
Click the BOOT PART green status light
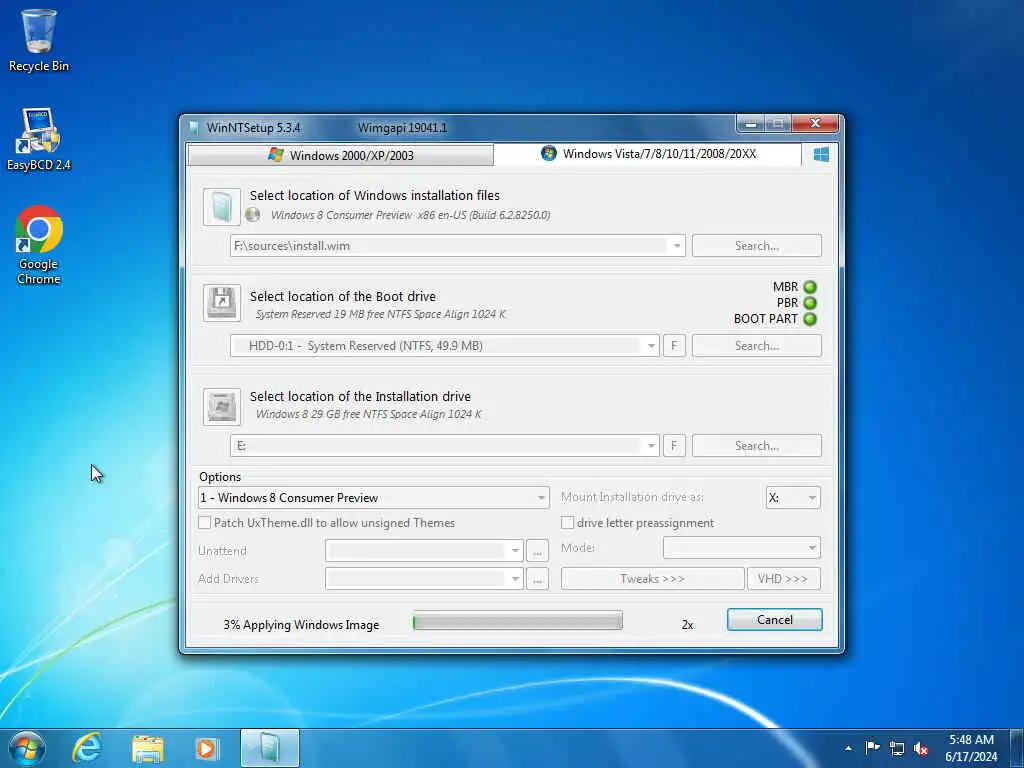810,319
